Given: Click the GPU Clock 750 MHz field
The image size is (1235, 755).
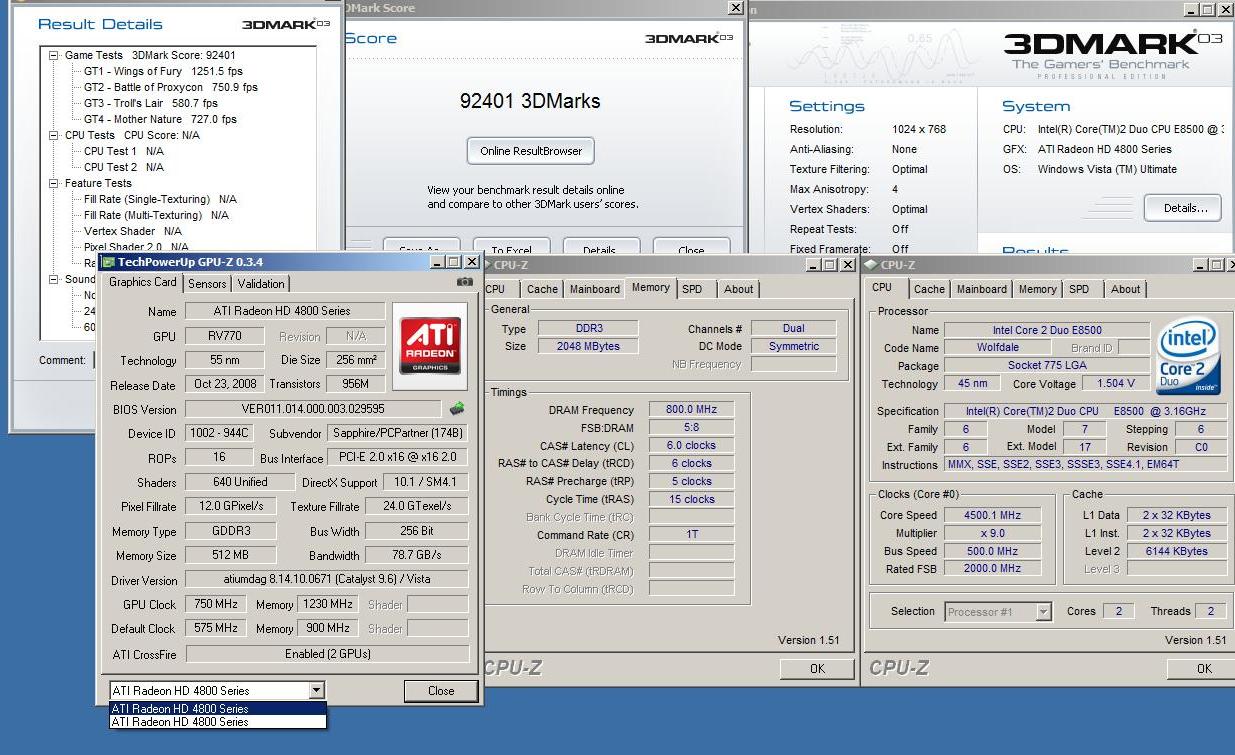Looking at the screenshot, I should pos(216,604).
